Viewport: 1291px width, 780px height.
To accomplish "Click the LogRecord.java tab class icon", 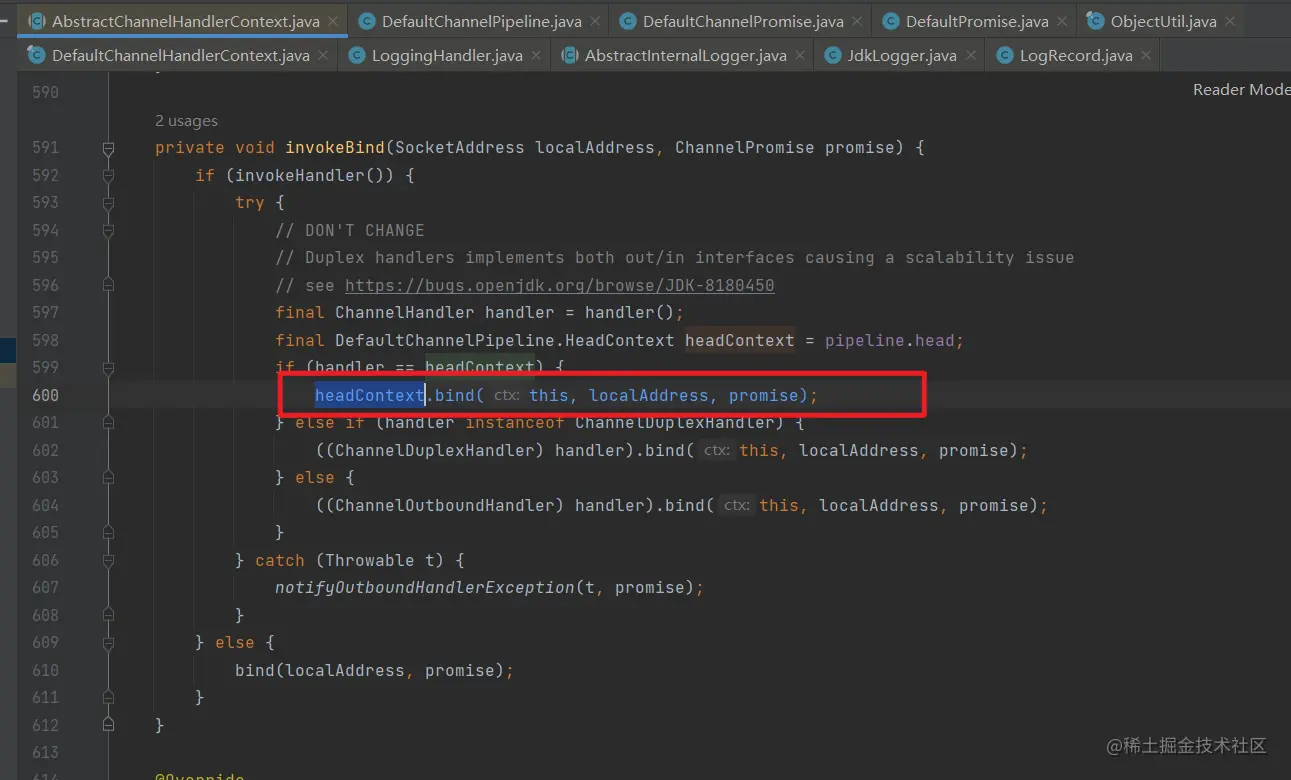I will coord(1005,55).
